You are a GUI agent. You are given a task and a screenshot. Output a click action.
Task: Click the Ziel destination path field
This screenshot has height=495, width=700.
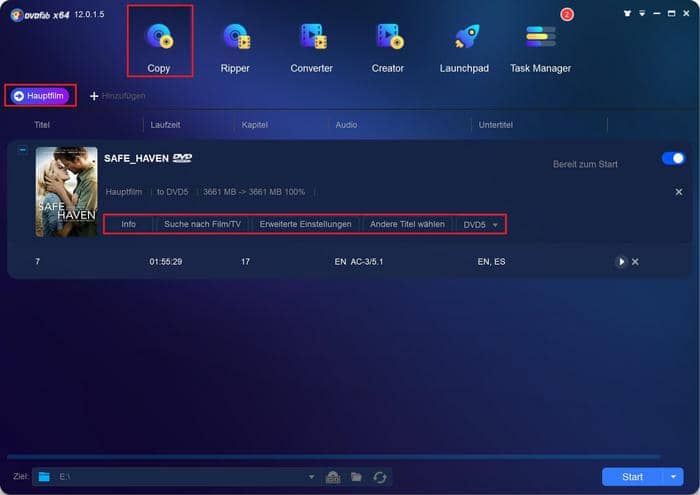click(175, 477)
